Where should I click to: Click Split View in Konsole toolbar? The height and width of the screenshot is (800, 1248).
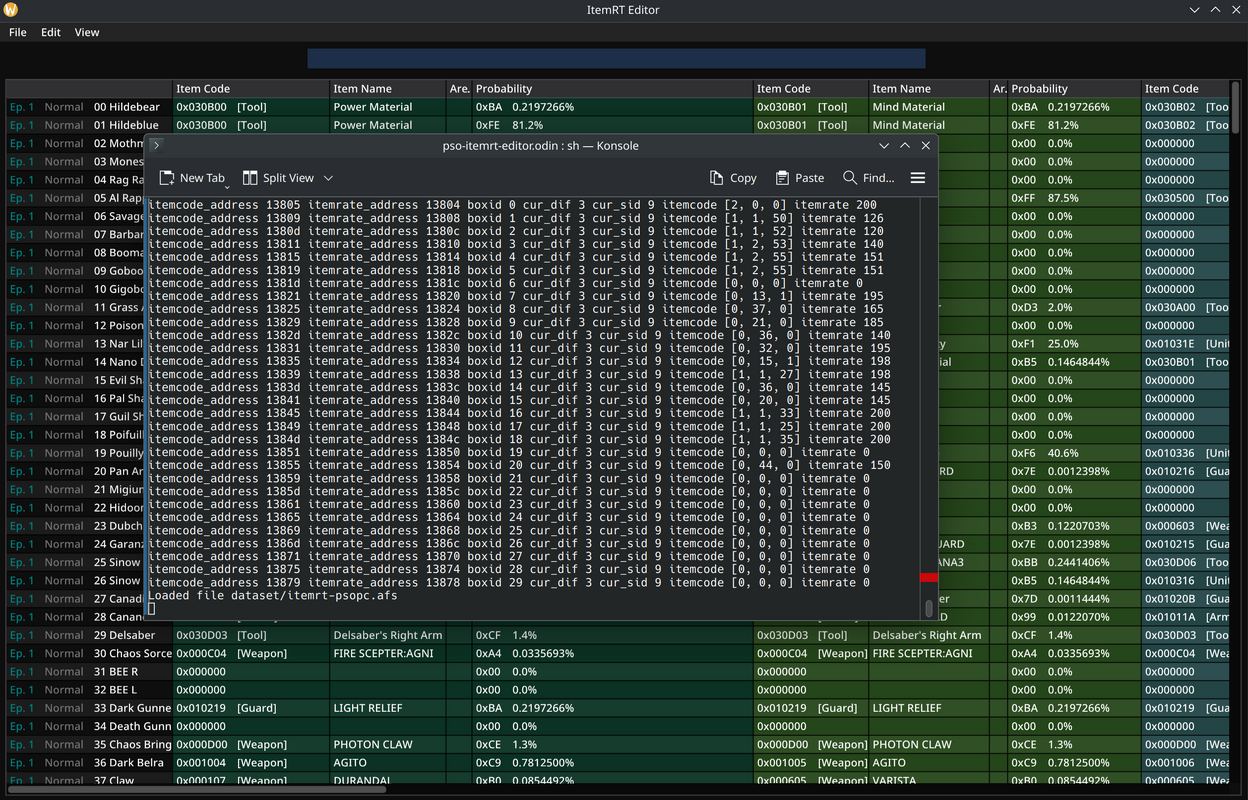pos(278,178)
